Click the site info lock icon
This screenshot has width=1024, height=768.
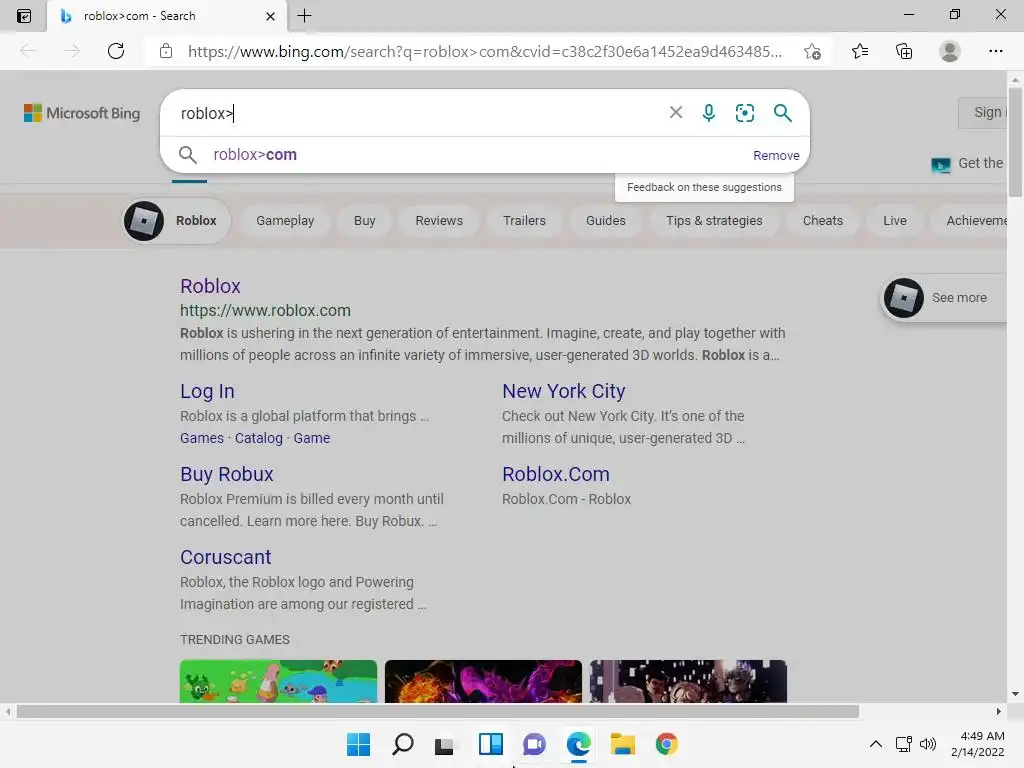pos(166,51)
